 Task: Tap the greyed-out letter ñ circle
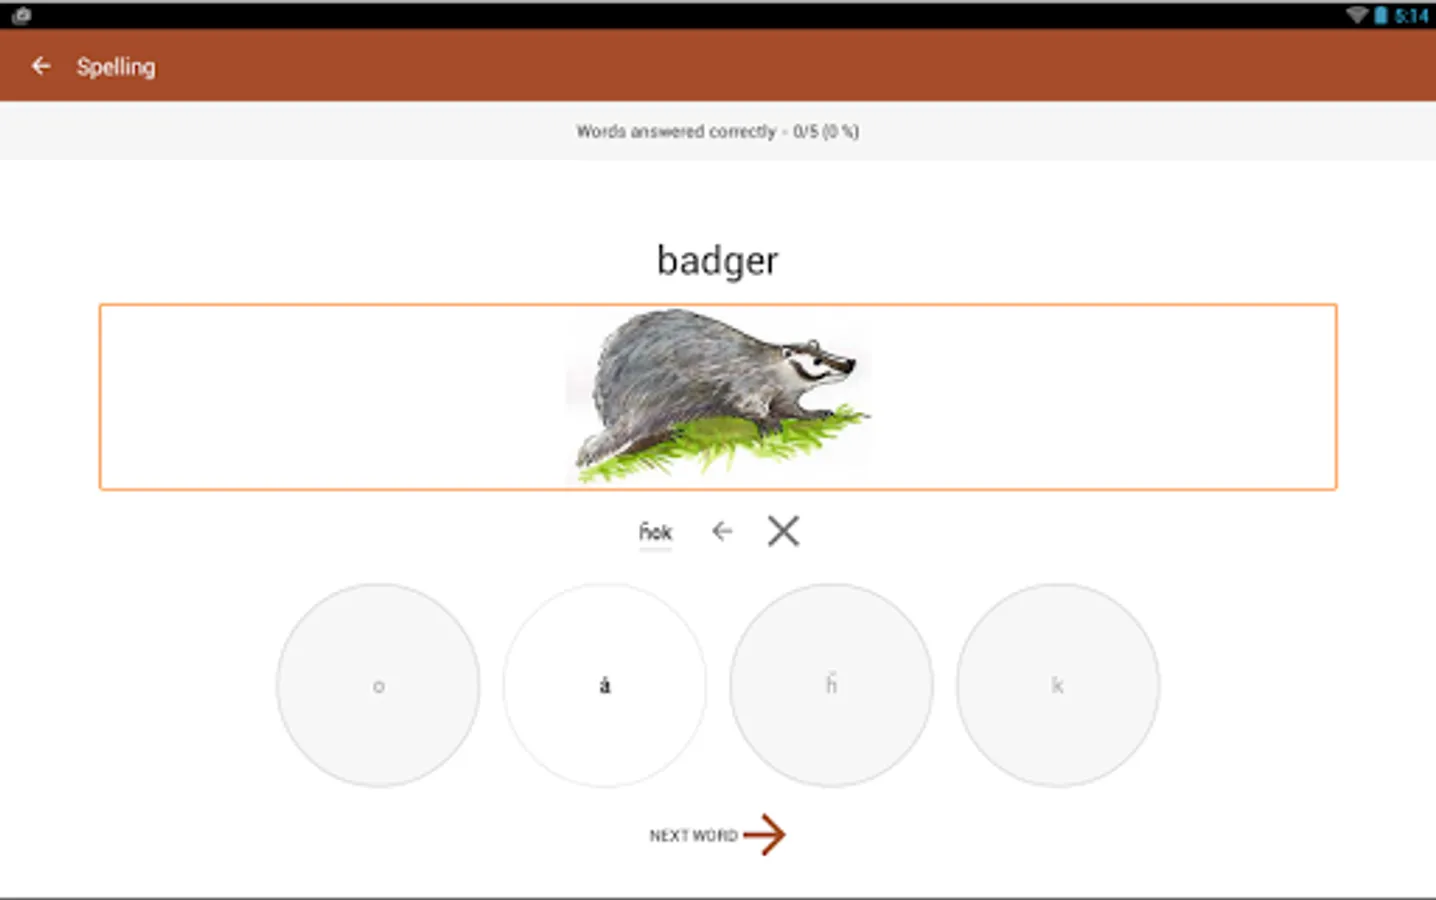point(831,685)
